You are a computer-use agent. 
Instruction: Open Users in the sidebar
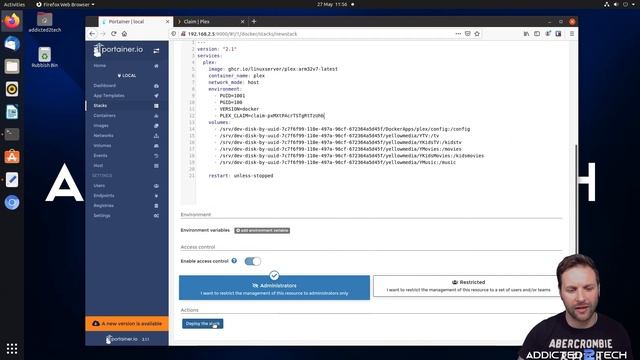99,186
